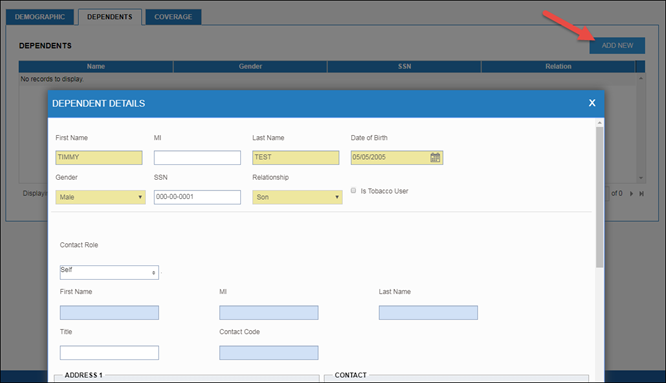
Task: Open the Contact Role dropdown showing Self
Action: tap(109, 273)
